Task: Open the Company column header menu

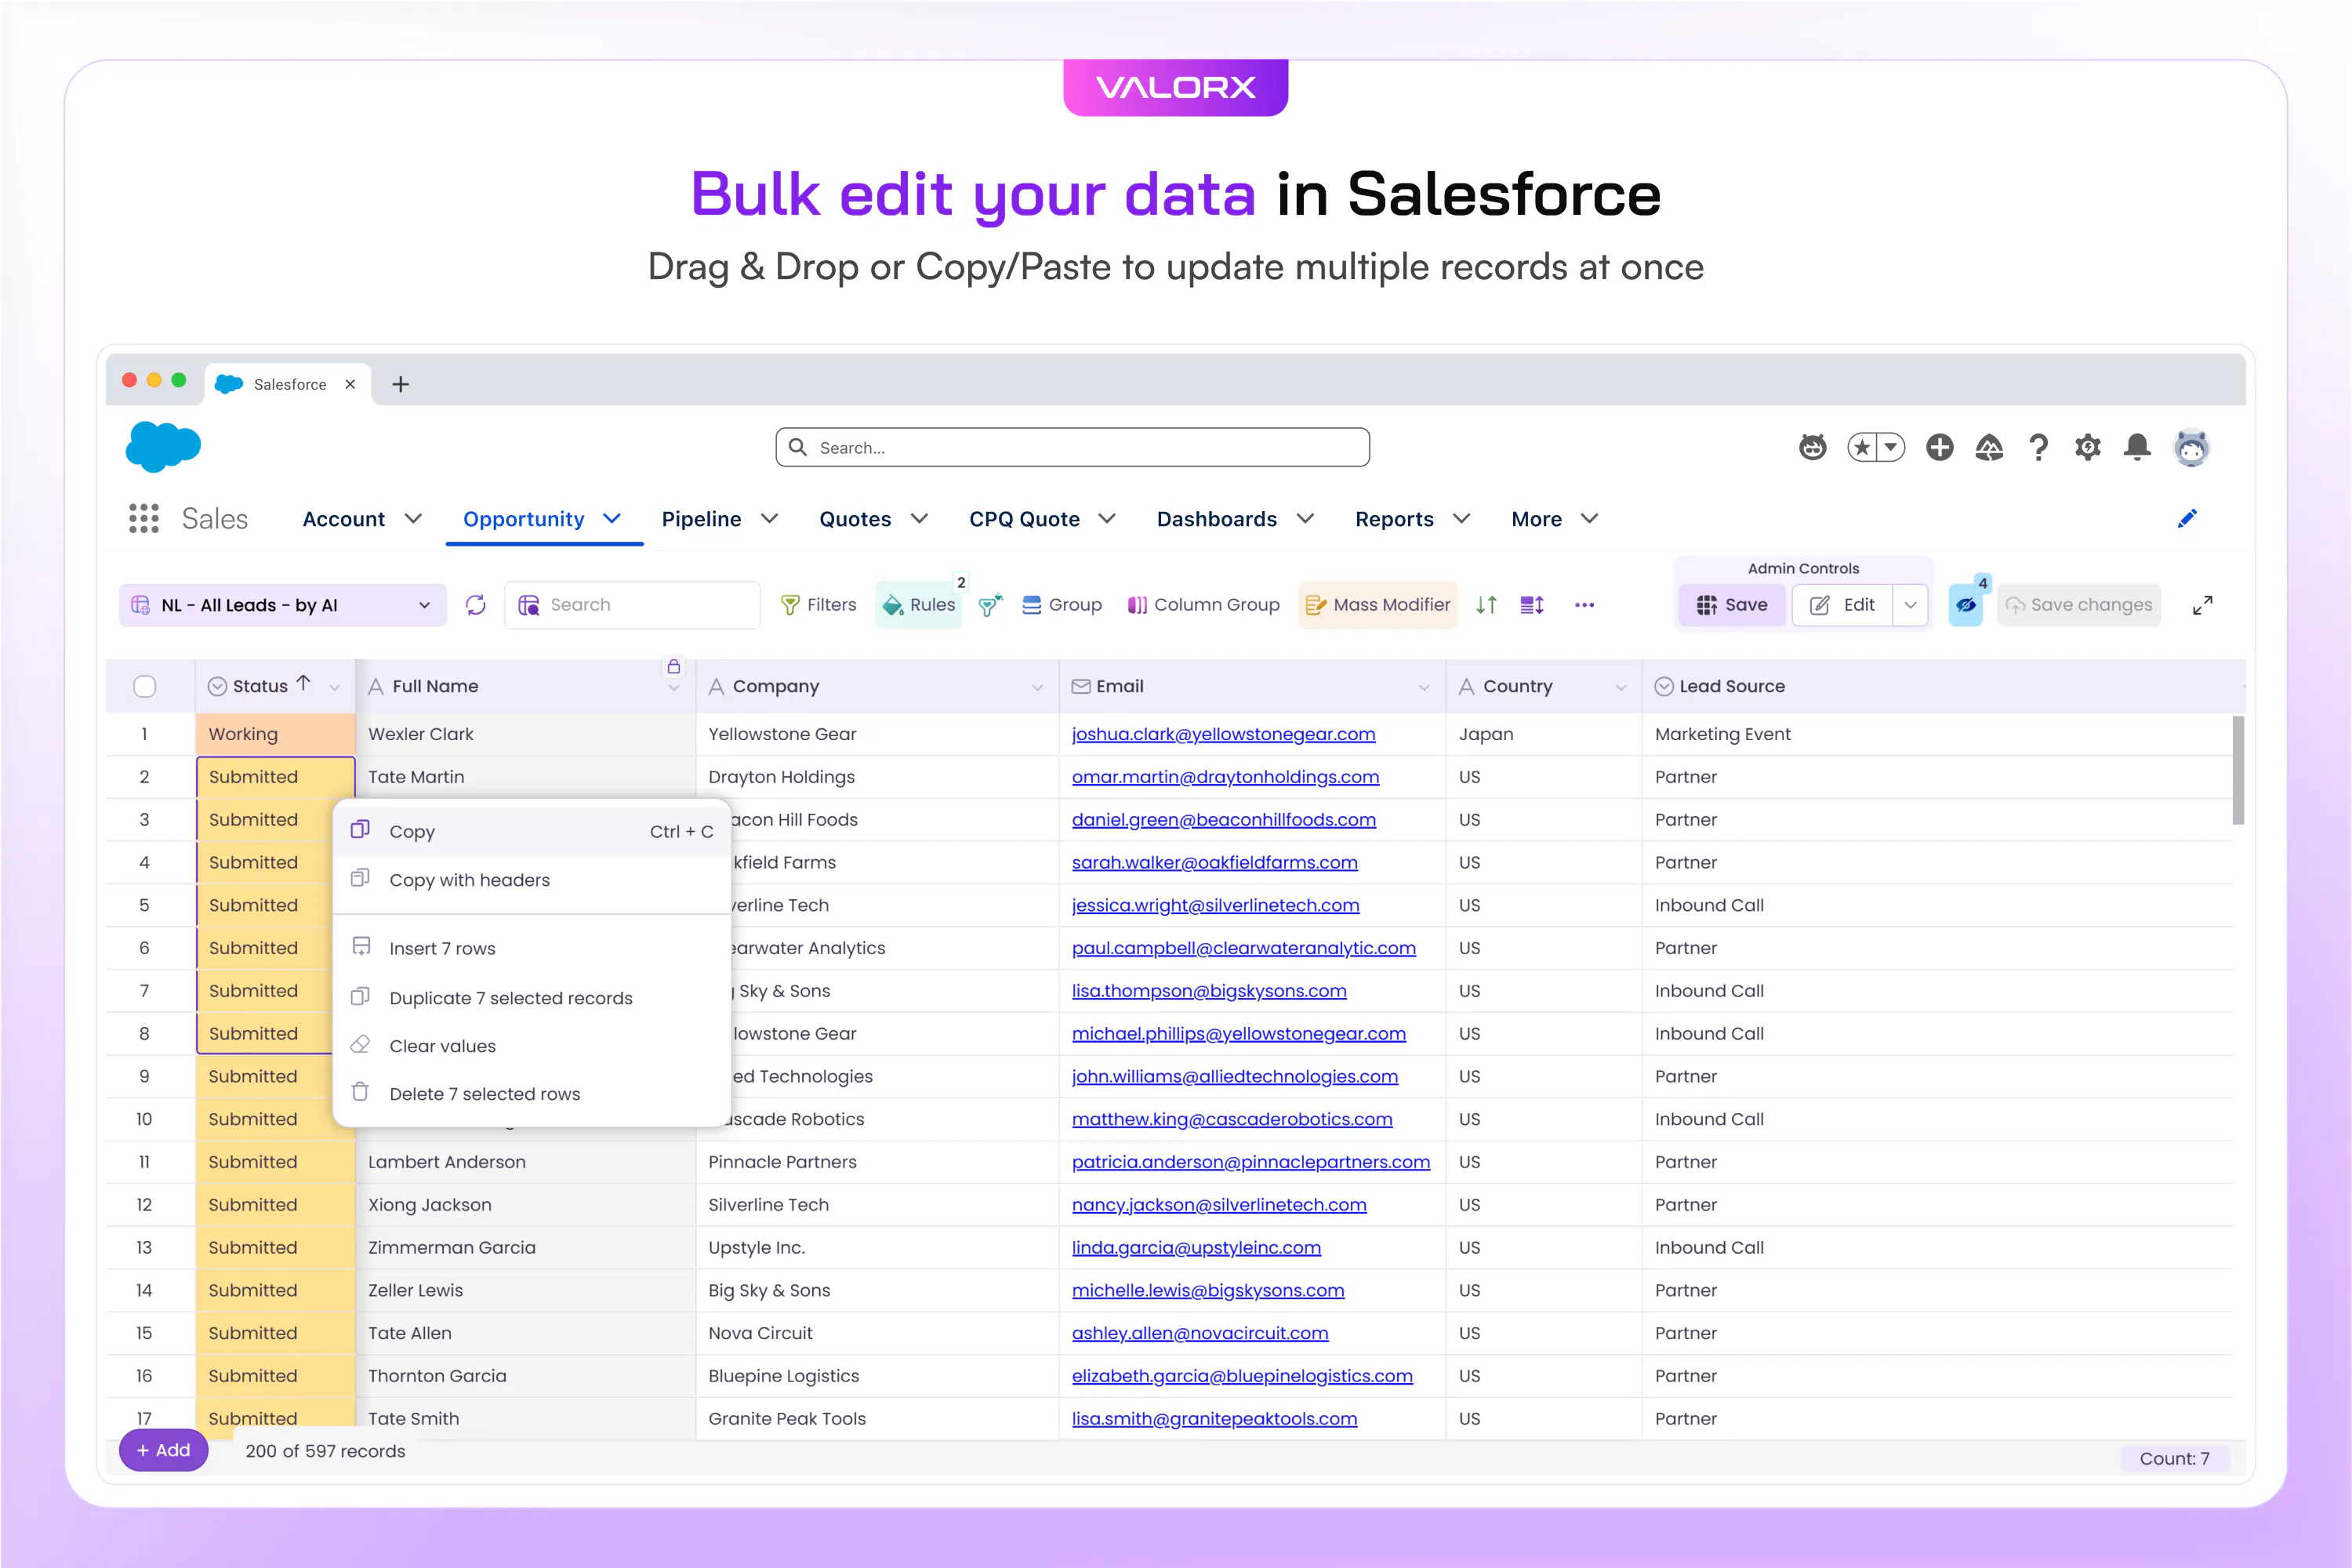Action: point(1037,687)
